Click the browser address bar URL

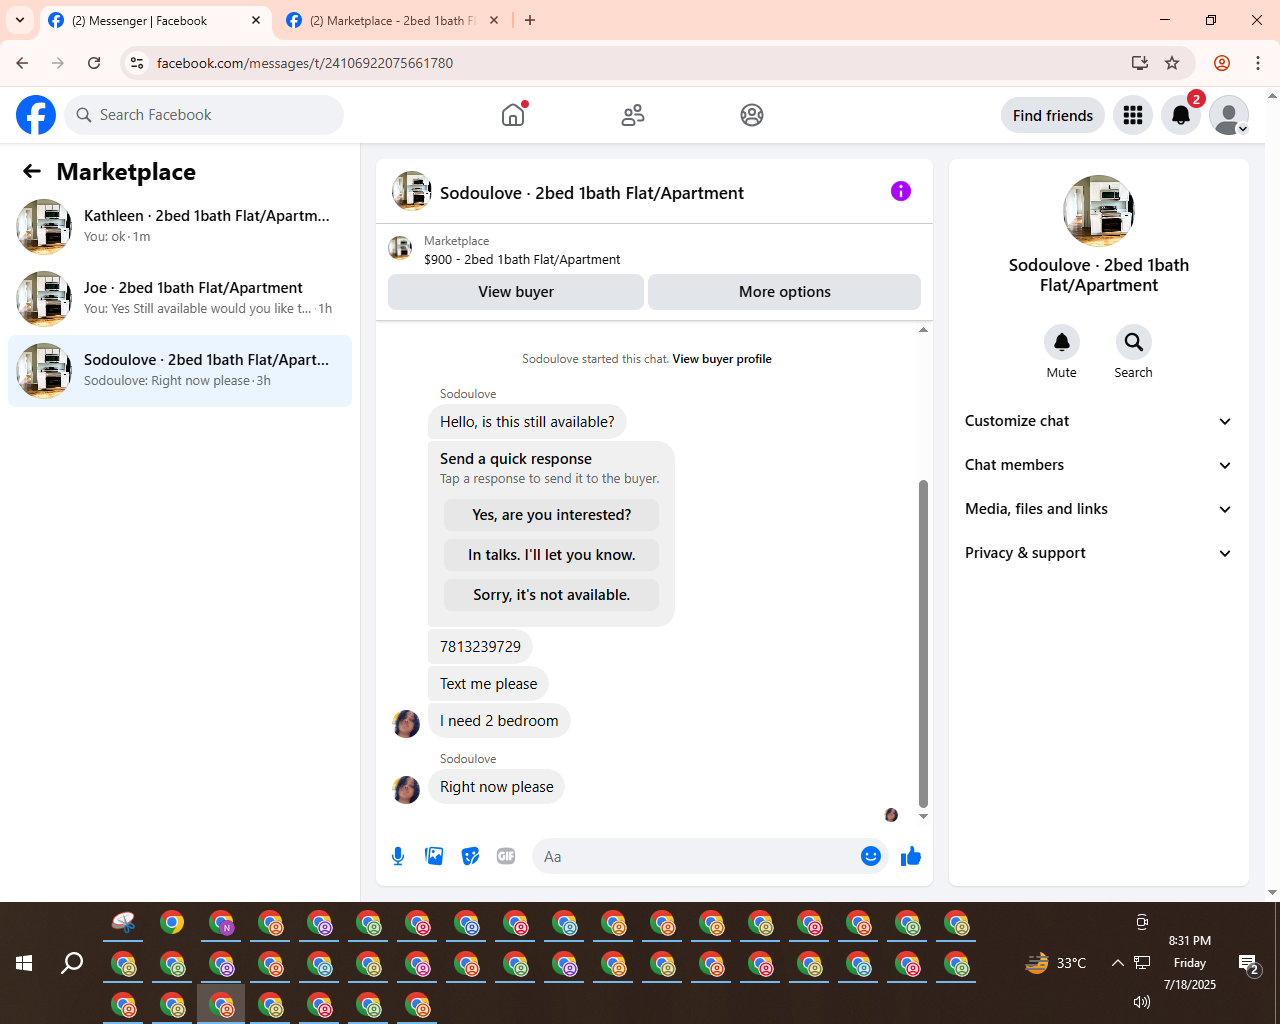(305, 63)
